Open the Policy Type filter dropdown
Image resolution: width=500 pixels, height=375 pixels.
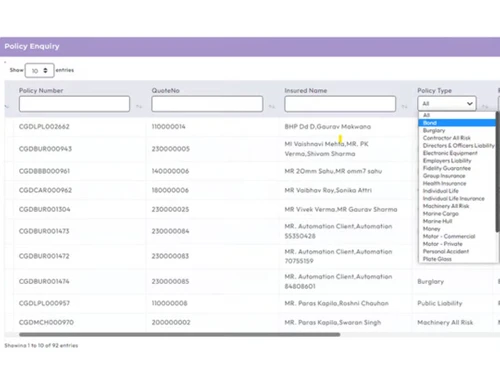(447, 104)
